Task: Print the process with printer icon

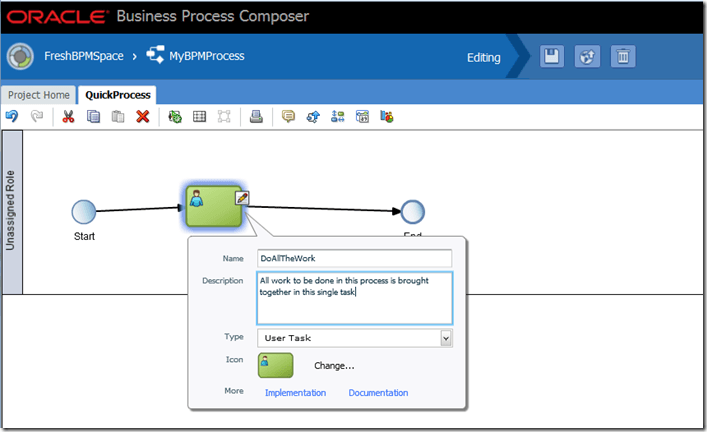Action: point(256,117)
